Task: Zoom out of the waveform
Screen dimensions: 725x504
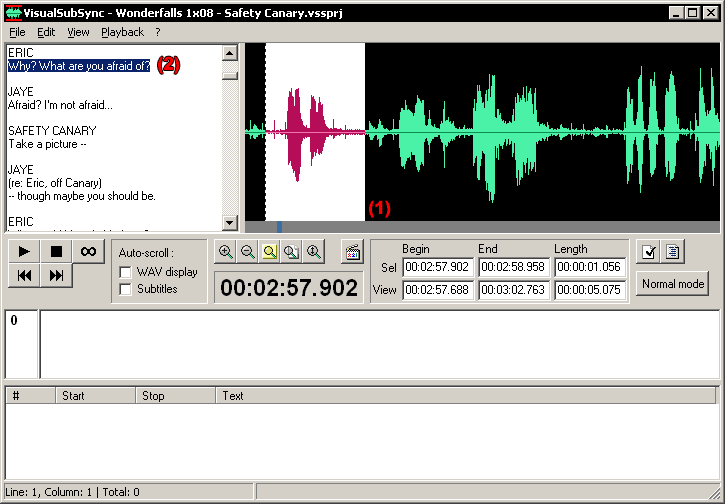Action: pos(248,252)
